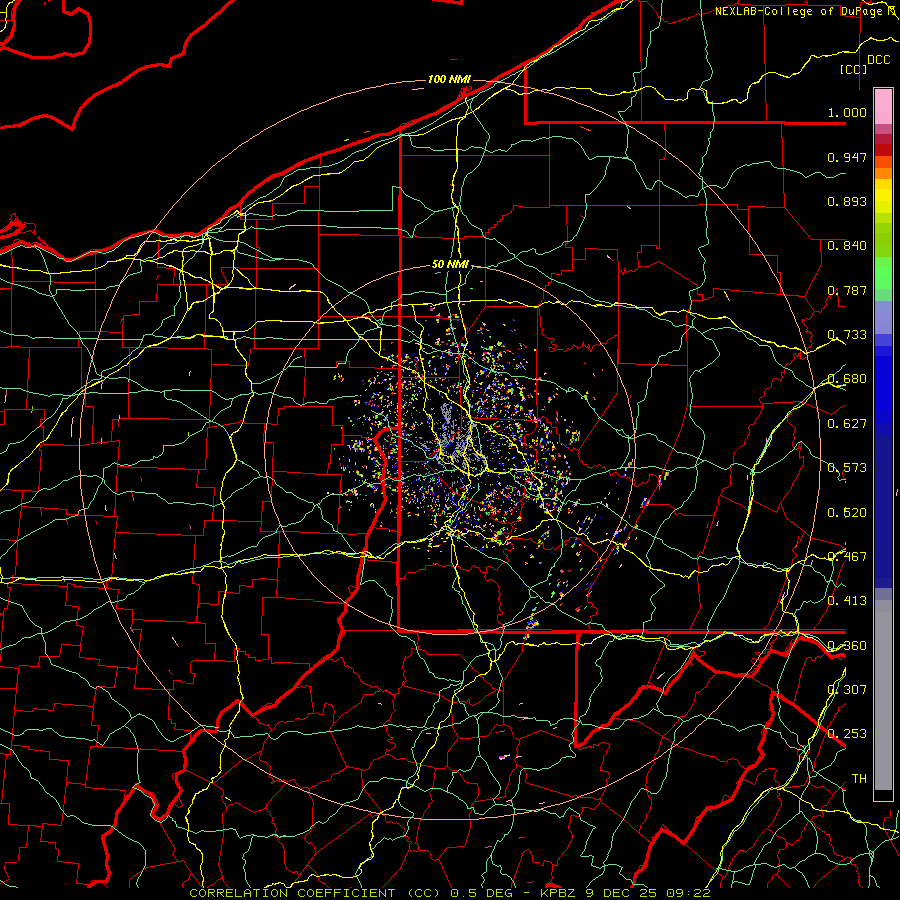
Task: Click the 0.467 scale value
Action: pyautogui.click(x=847, y=557)
